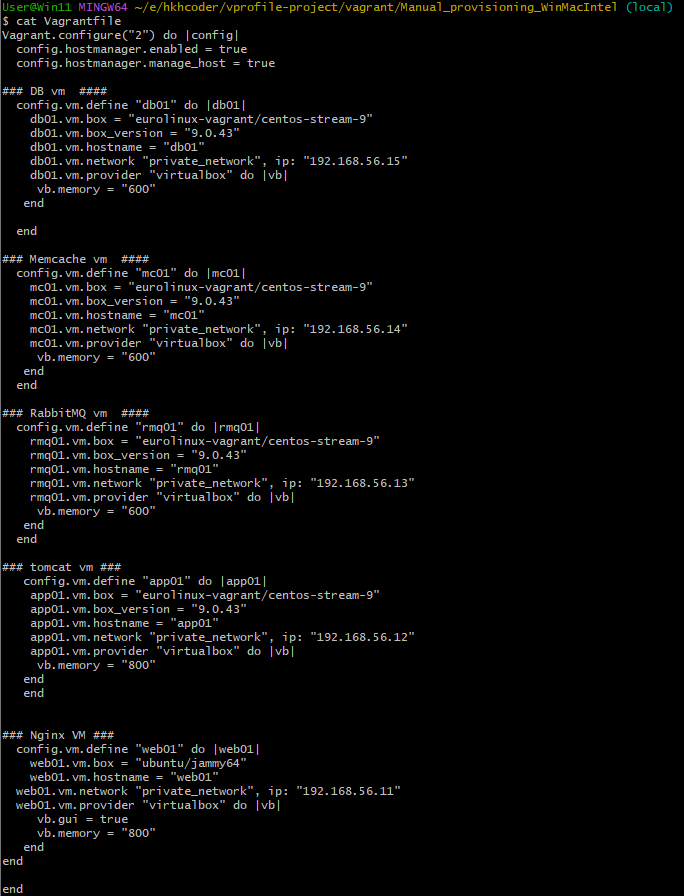Image resolution: width=684 pixels, height=896 pixels.
Task: Click the "(local)" text in the prompt
Action: click(x=651, y=8)
